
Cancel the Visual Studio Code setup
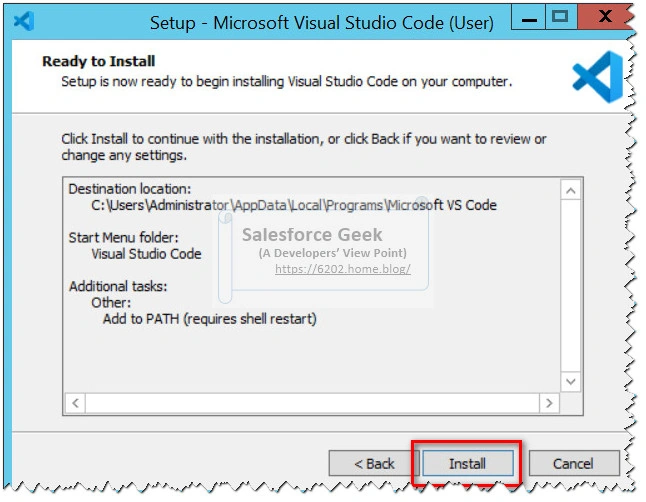point(574,463)
